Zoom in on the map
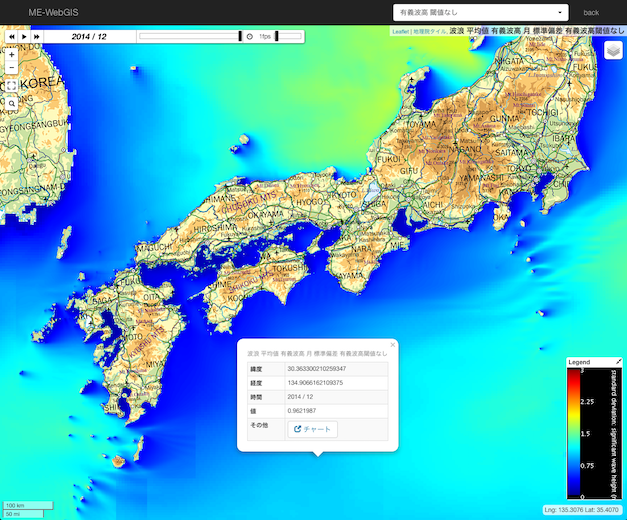The height and width of the screenshot is (520, 627). click(x=11, y=54)
